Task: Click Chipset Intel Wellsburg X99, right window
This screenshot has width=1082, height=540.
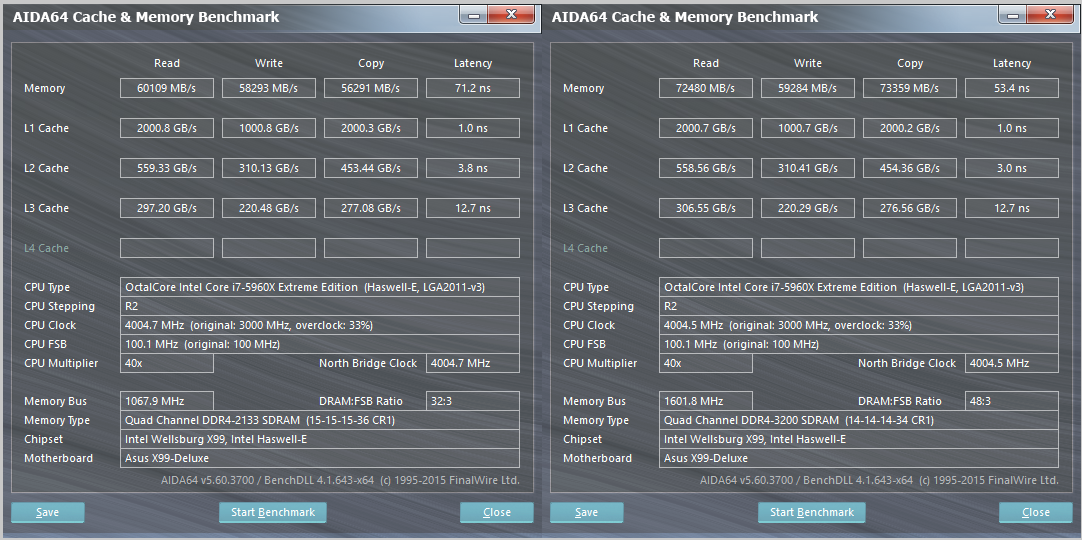Action: click(x=859, y=439)
